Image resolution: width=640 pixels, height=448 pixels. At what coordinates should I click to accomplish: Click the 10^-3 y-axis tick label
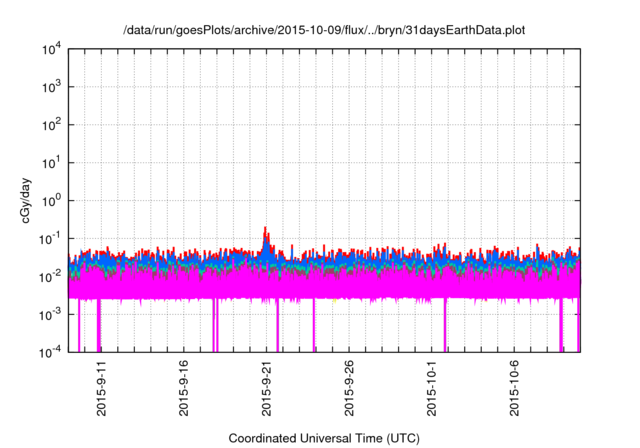50,314
